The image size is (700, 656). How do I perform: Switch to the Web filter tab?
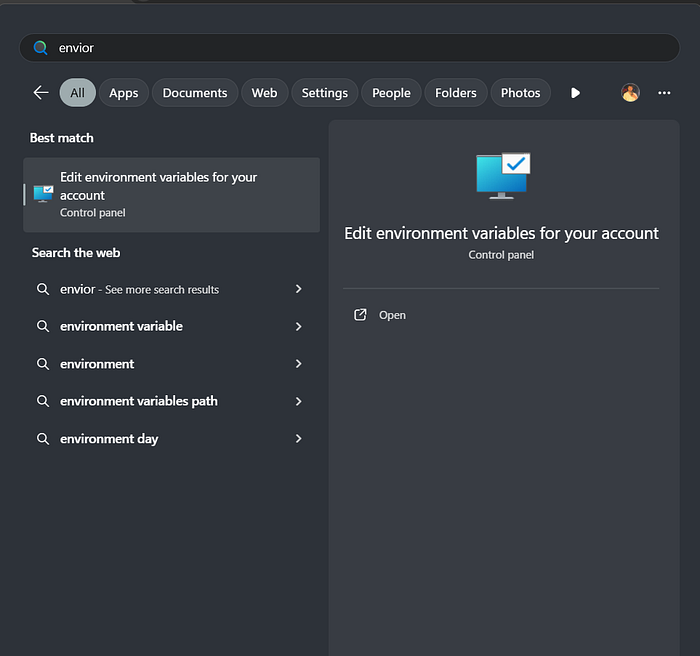point(264,93)
